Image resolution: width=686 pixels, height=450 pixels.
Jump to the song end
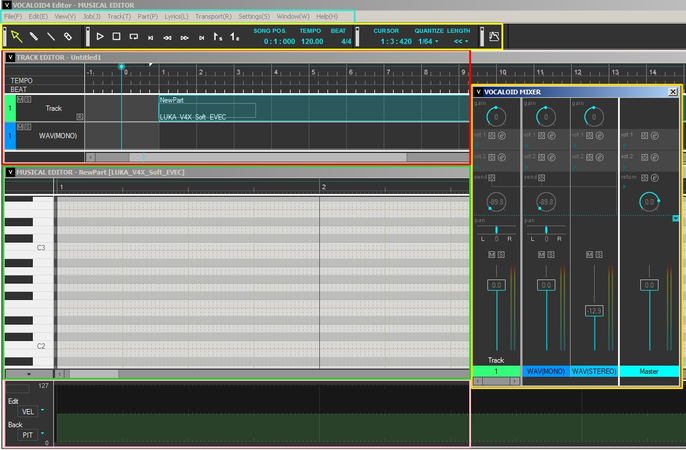(201, 38)
